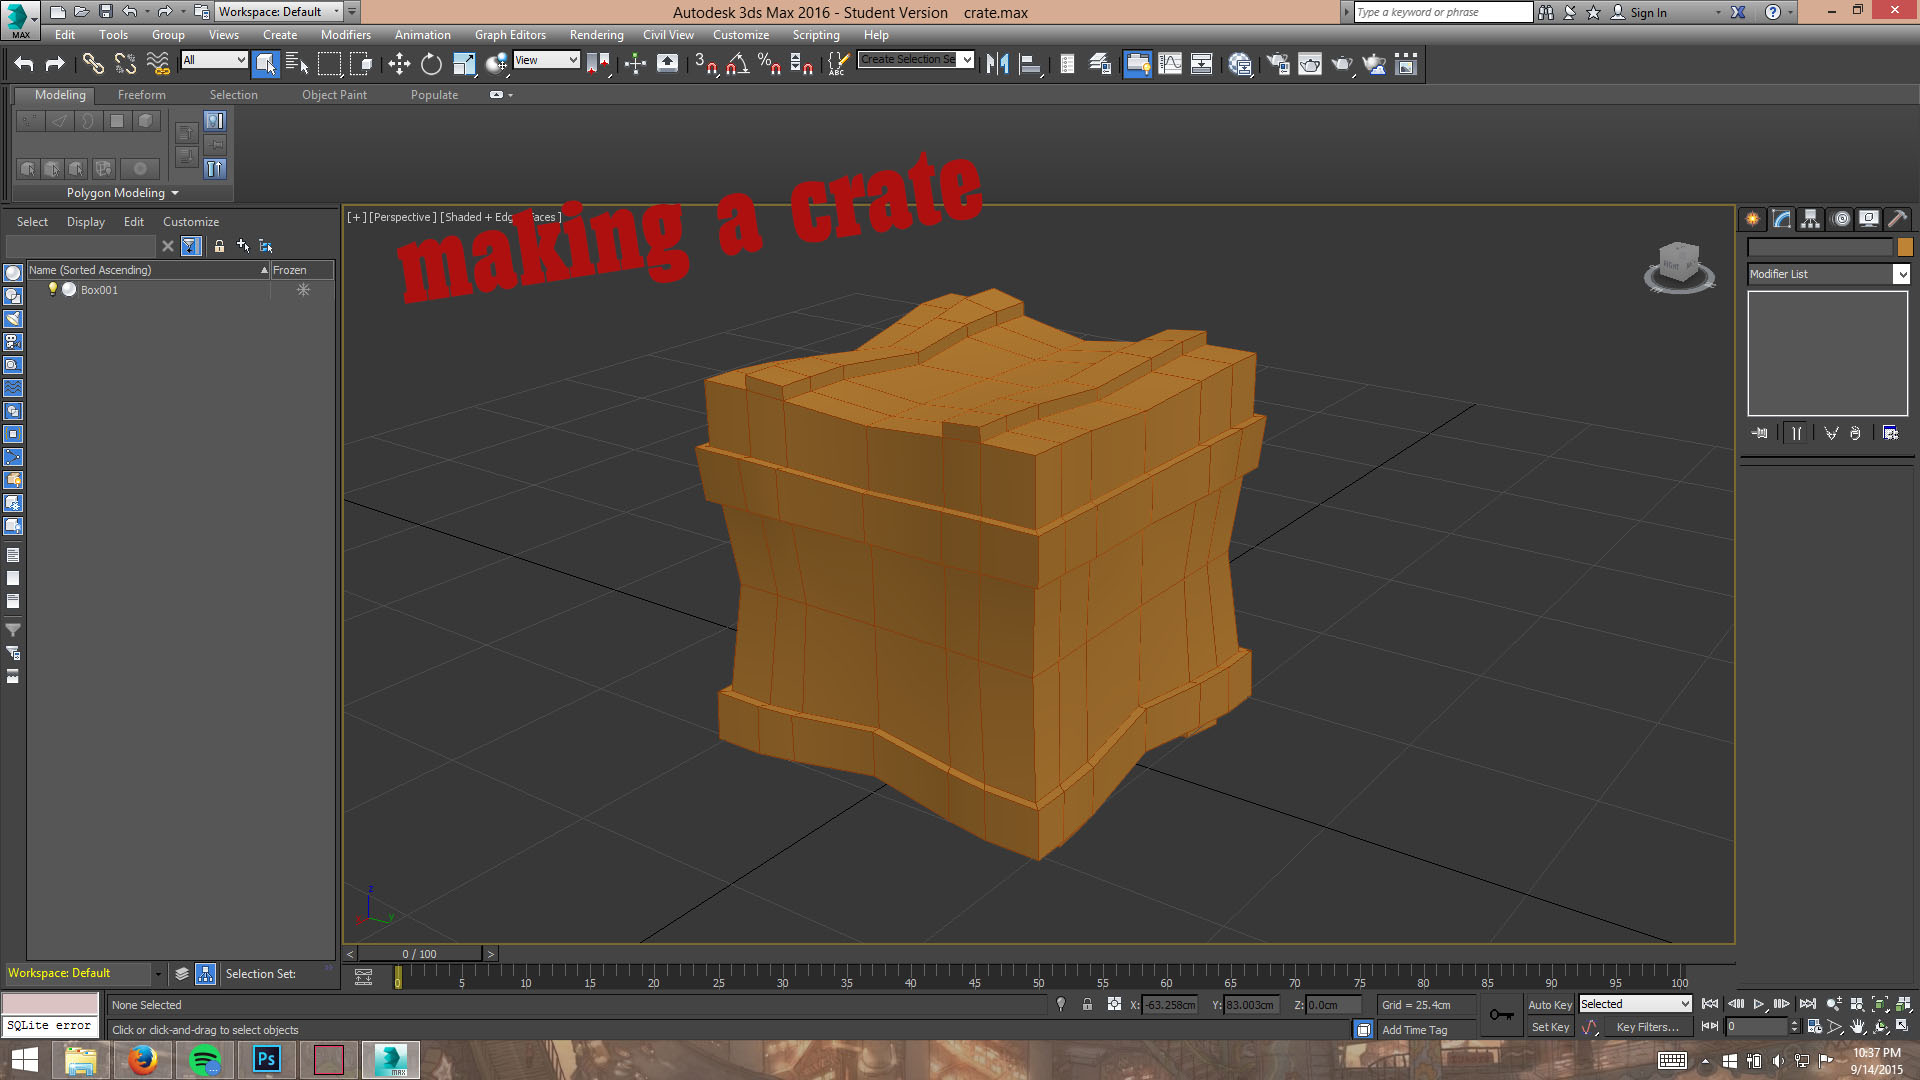The height and width of the screenshot is (1080, 1920).
Task: Open the Utilities panel with the hammer icon
Action: 1897,219
